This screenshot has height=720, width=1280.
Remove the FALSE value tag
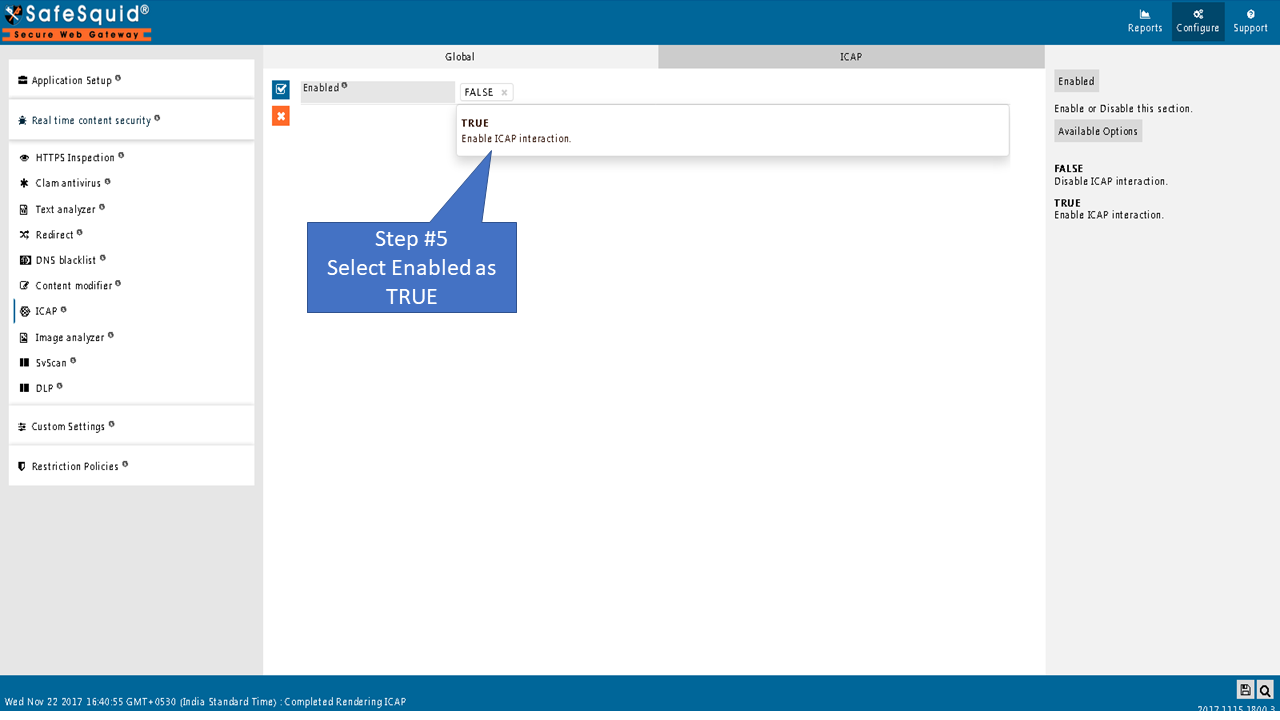click(504, 93)
